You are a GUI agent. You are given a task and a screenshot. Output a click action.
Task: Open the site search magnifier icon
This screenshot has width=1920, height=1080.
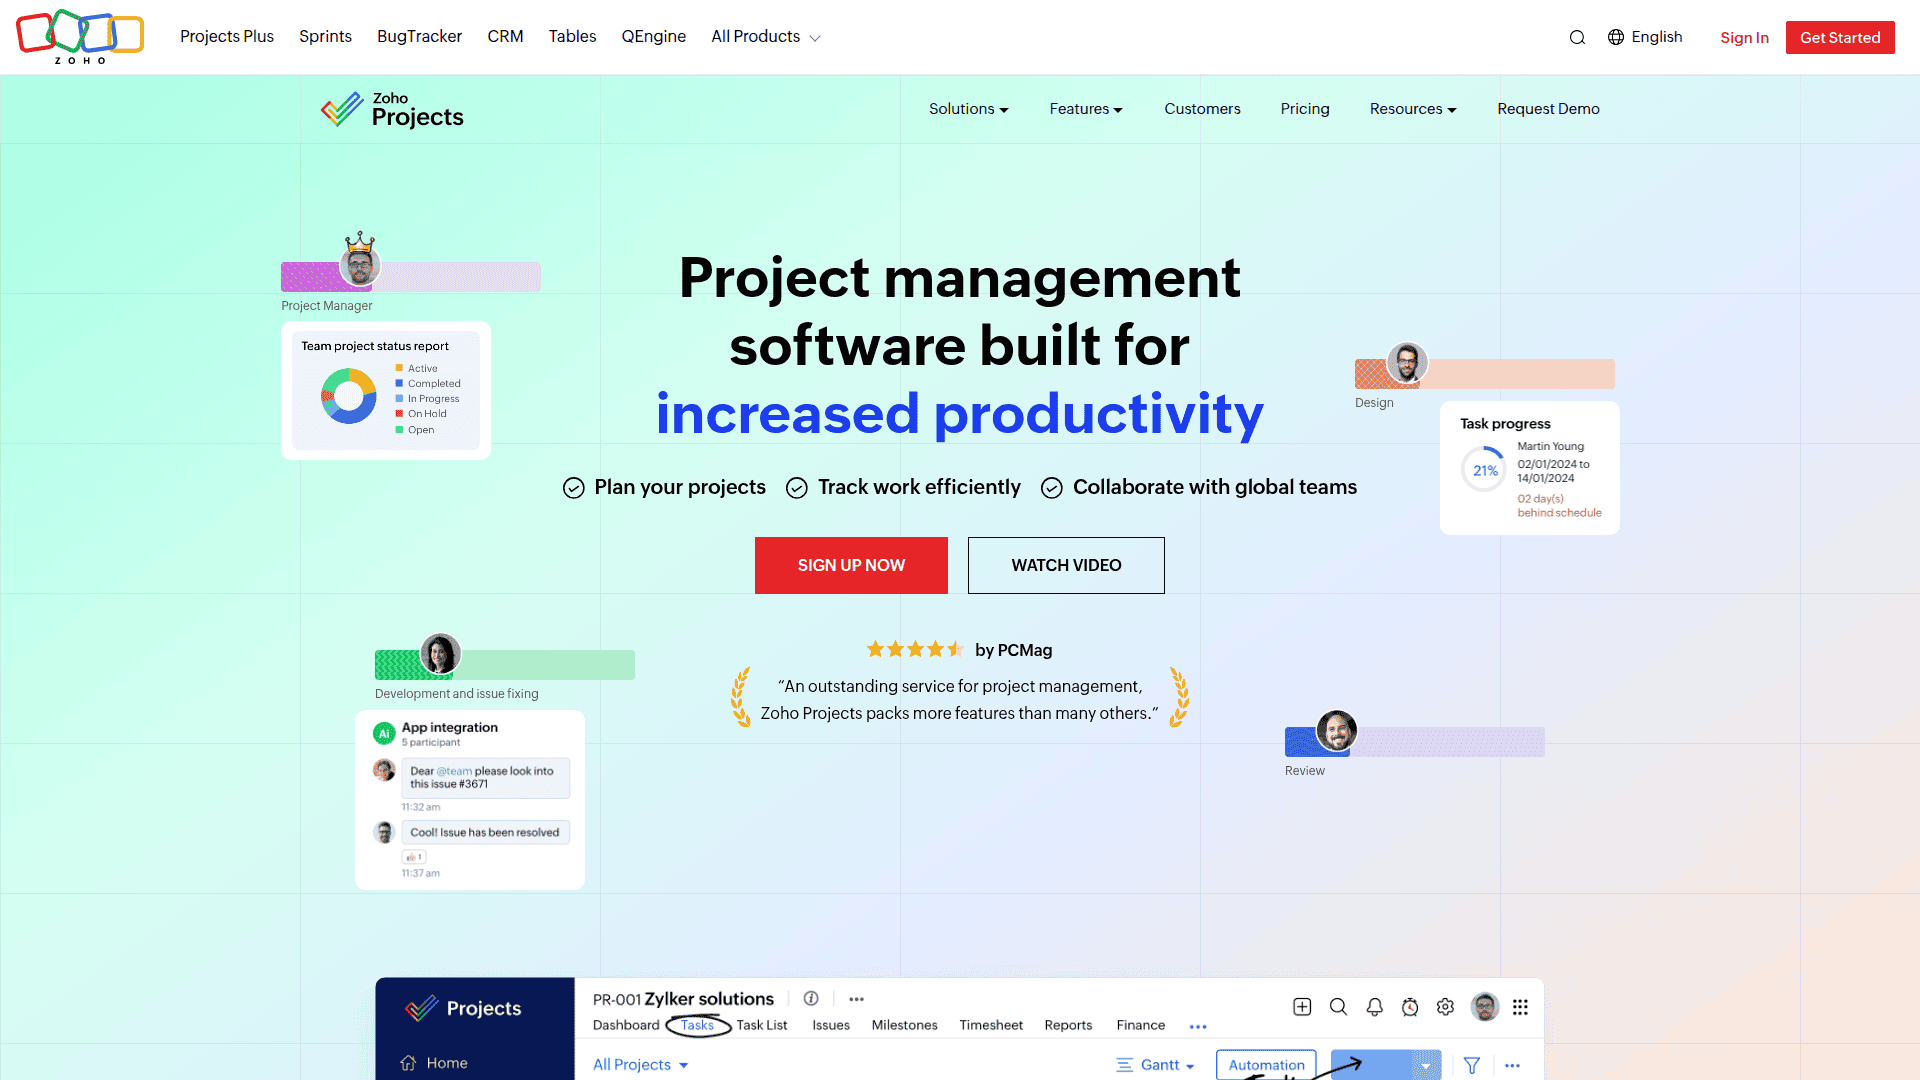pyautogui.click(x=1577, y=37)
